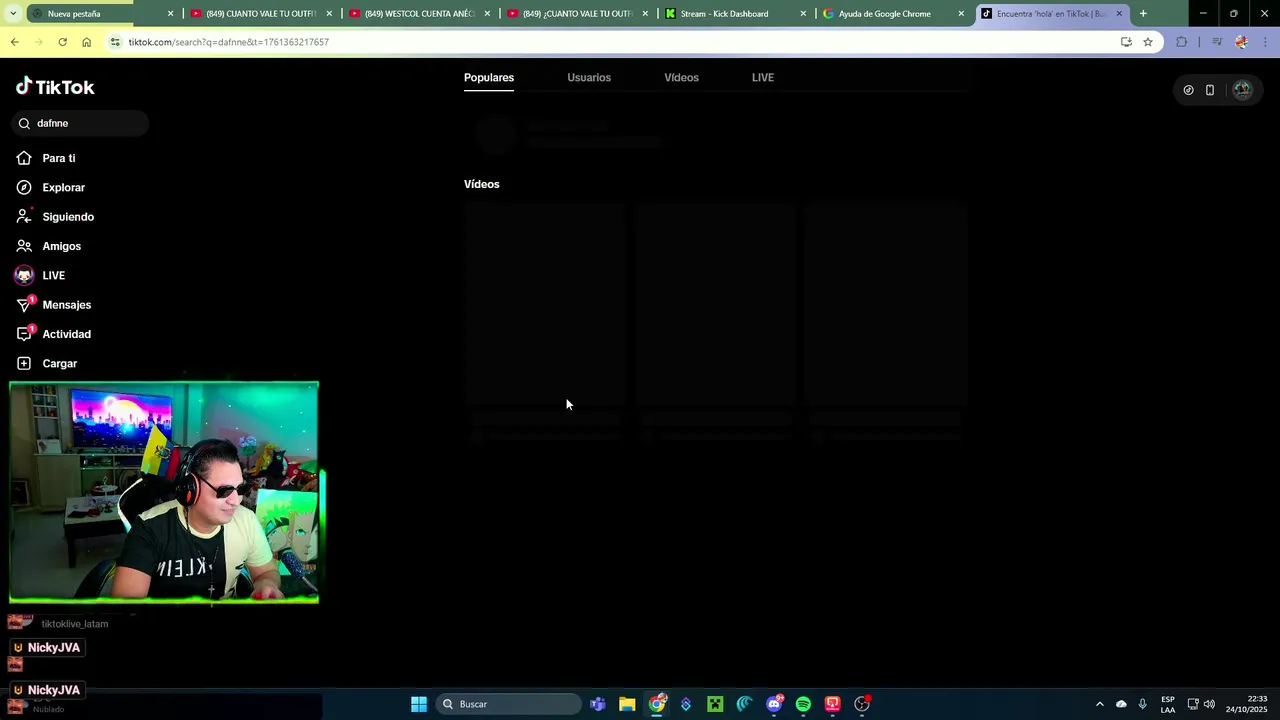1280x720 pixels.
Task: Click the search magnifier icon beside 'dafnne'
Action: click(24, 123)
